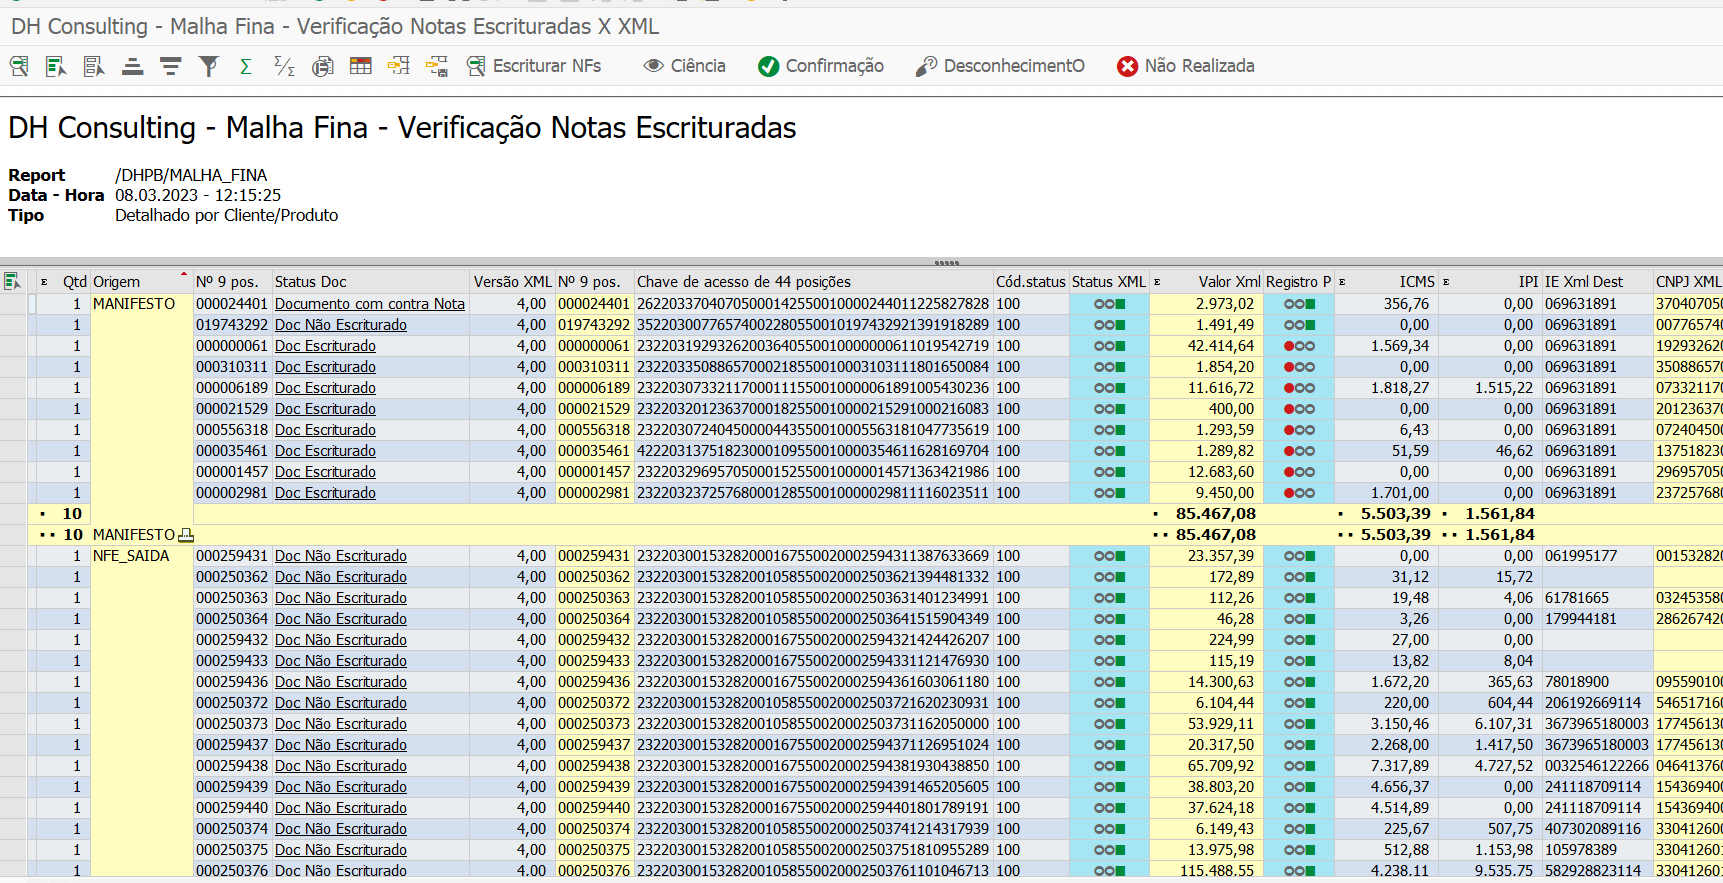Click ICMS cell 1.818,27

[1385, 388]
